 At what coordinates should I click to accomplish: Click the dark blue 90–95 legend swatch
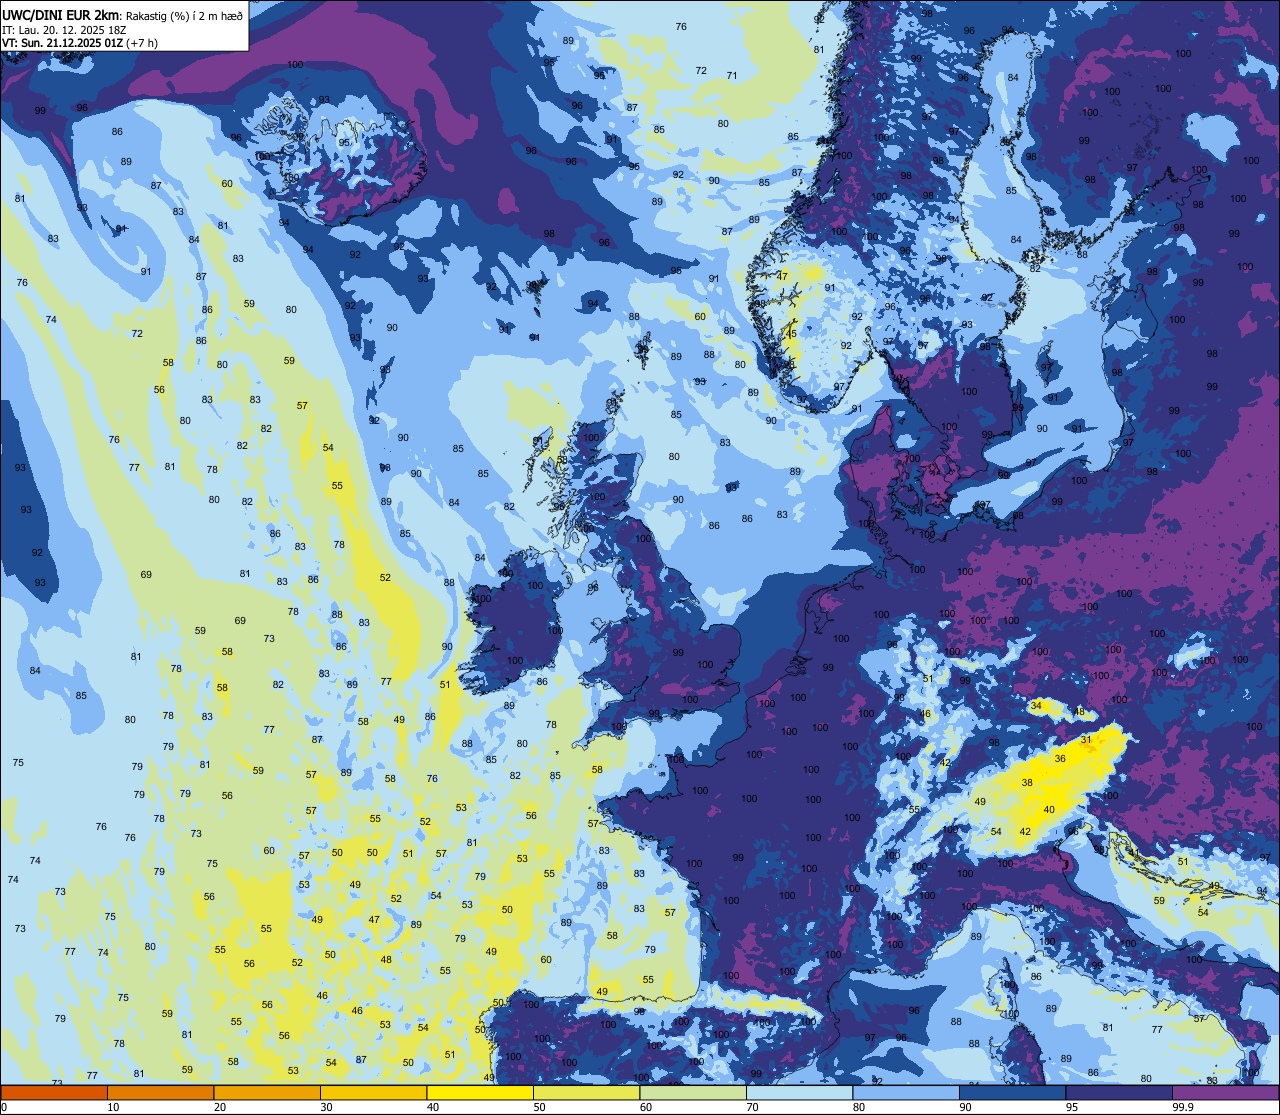point(1013,1092)
